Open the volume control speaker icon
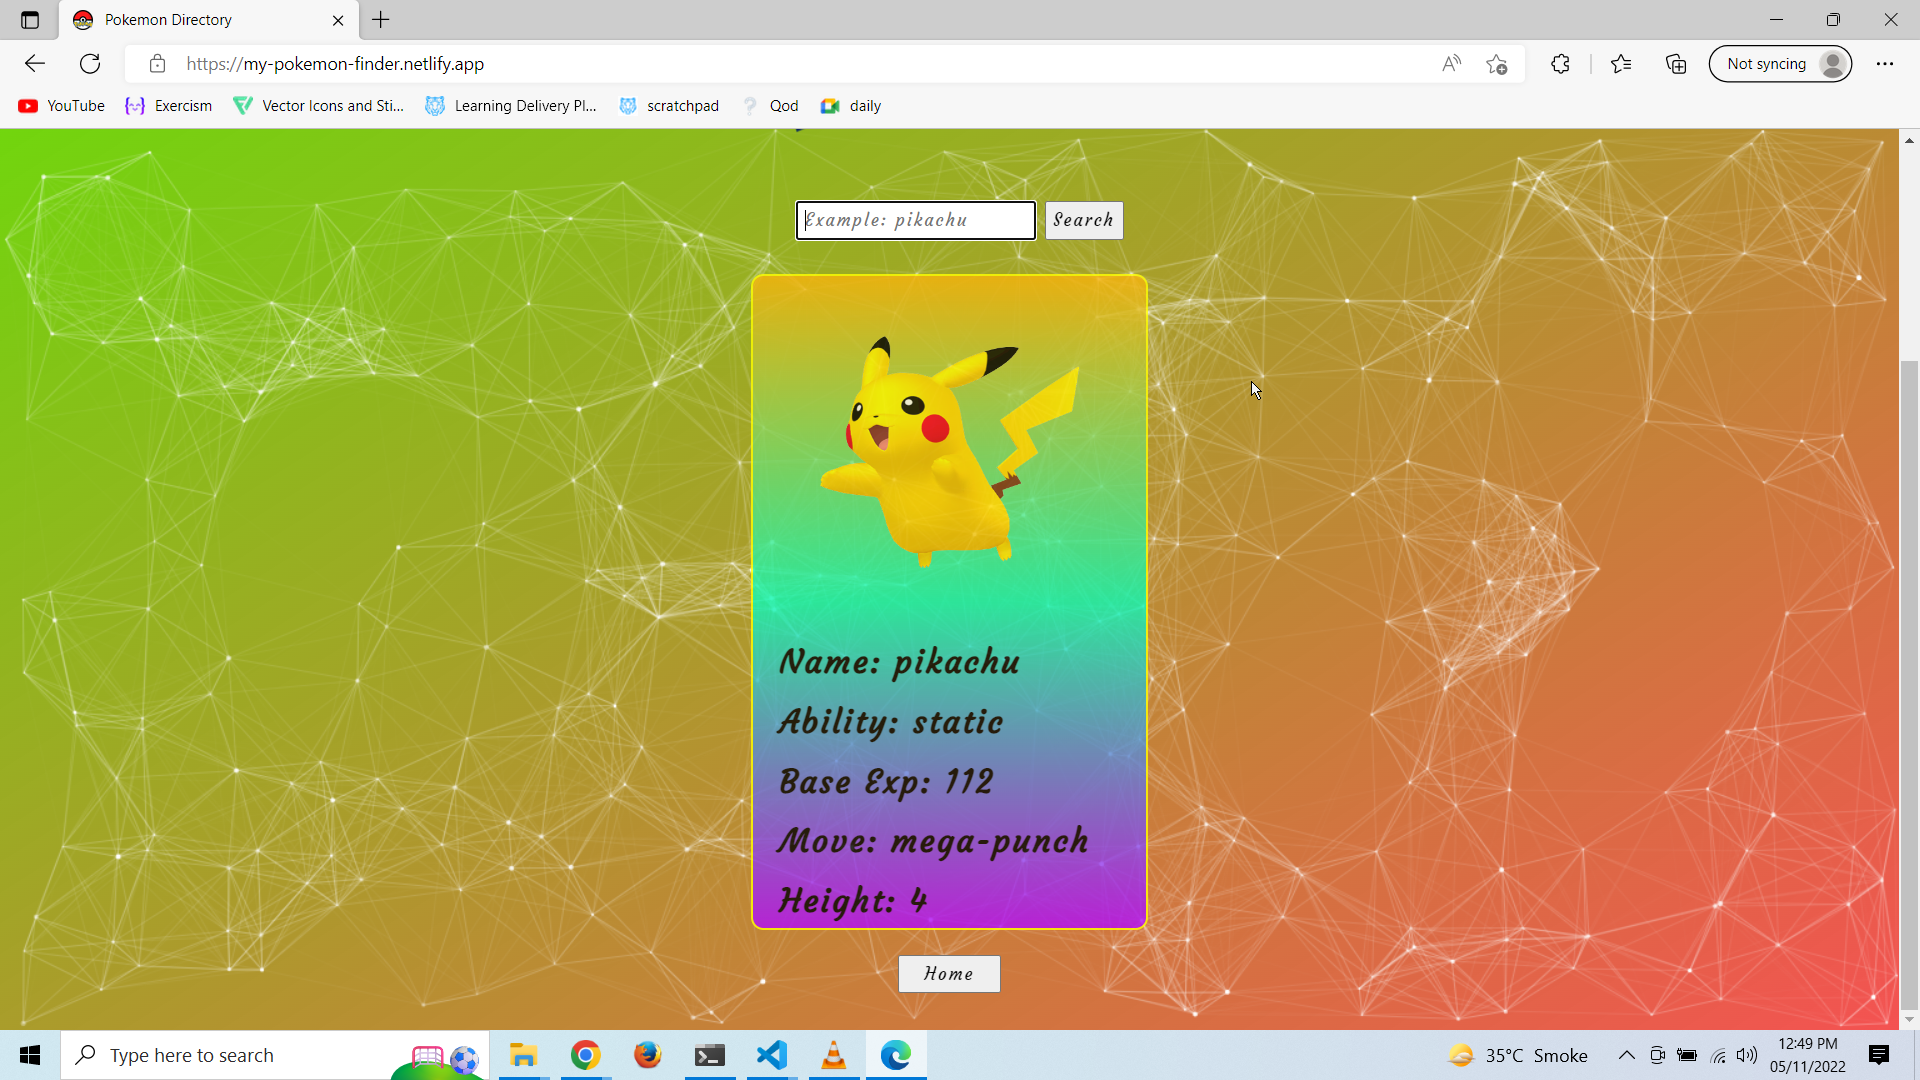This screenshot has height=1080, width=1920. click(1747, 1055)
